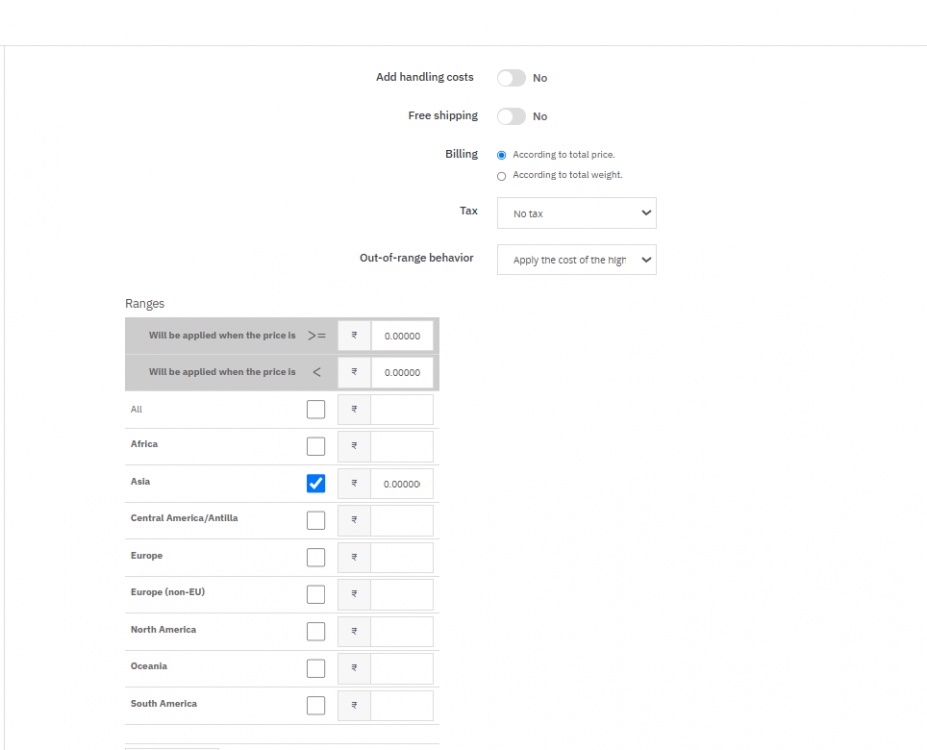Screen dimensions: 927x750
Task: Click the Asia shipping price field
Action: coord(402,484)
